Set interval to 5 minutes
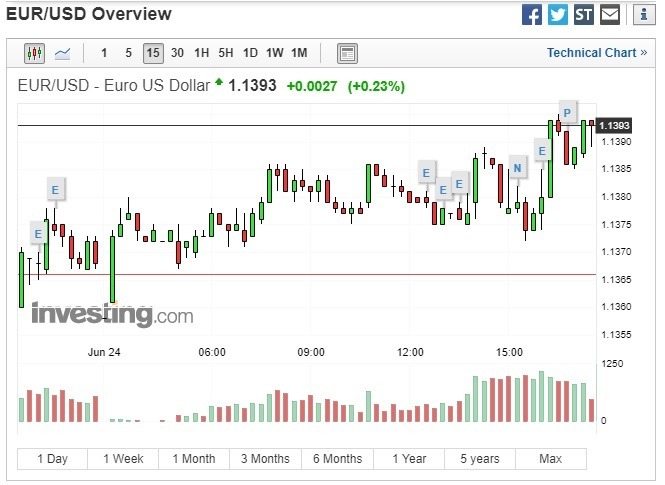 pos(129,53)
